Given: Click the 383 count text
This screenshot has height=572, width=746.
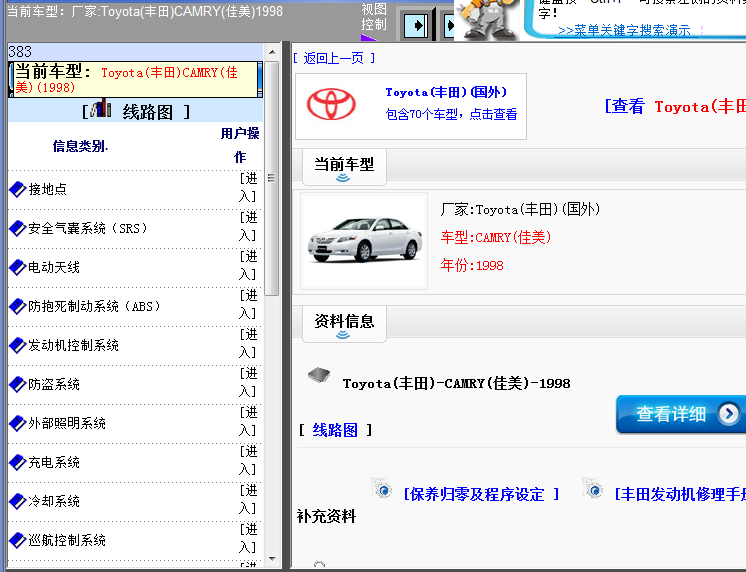Looking at the screenshot, I should click(x=20, y=51).
